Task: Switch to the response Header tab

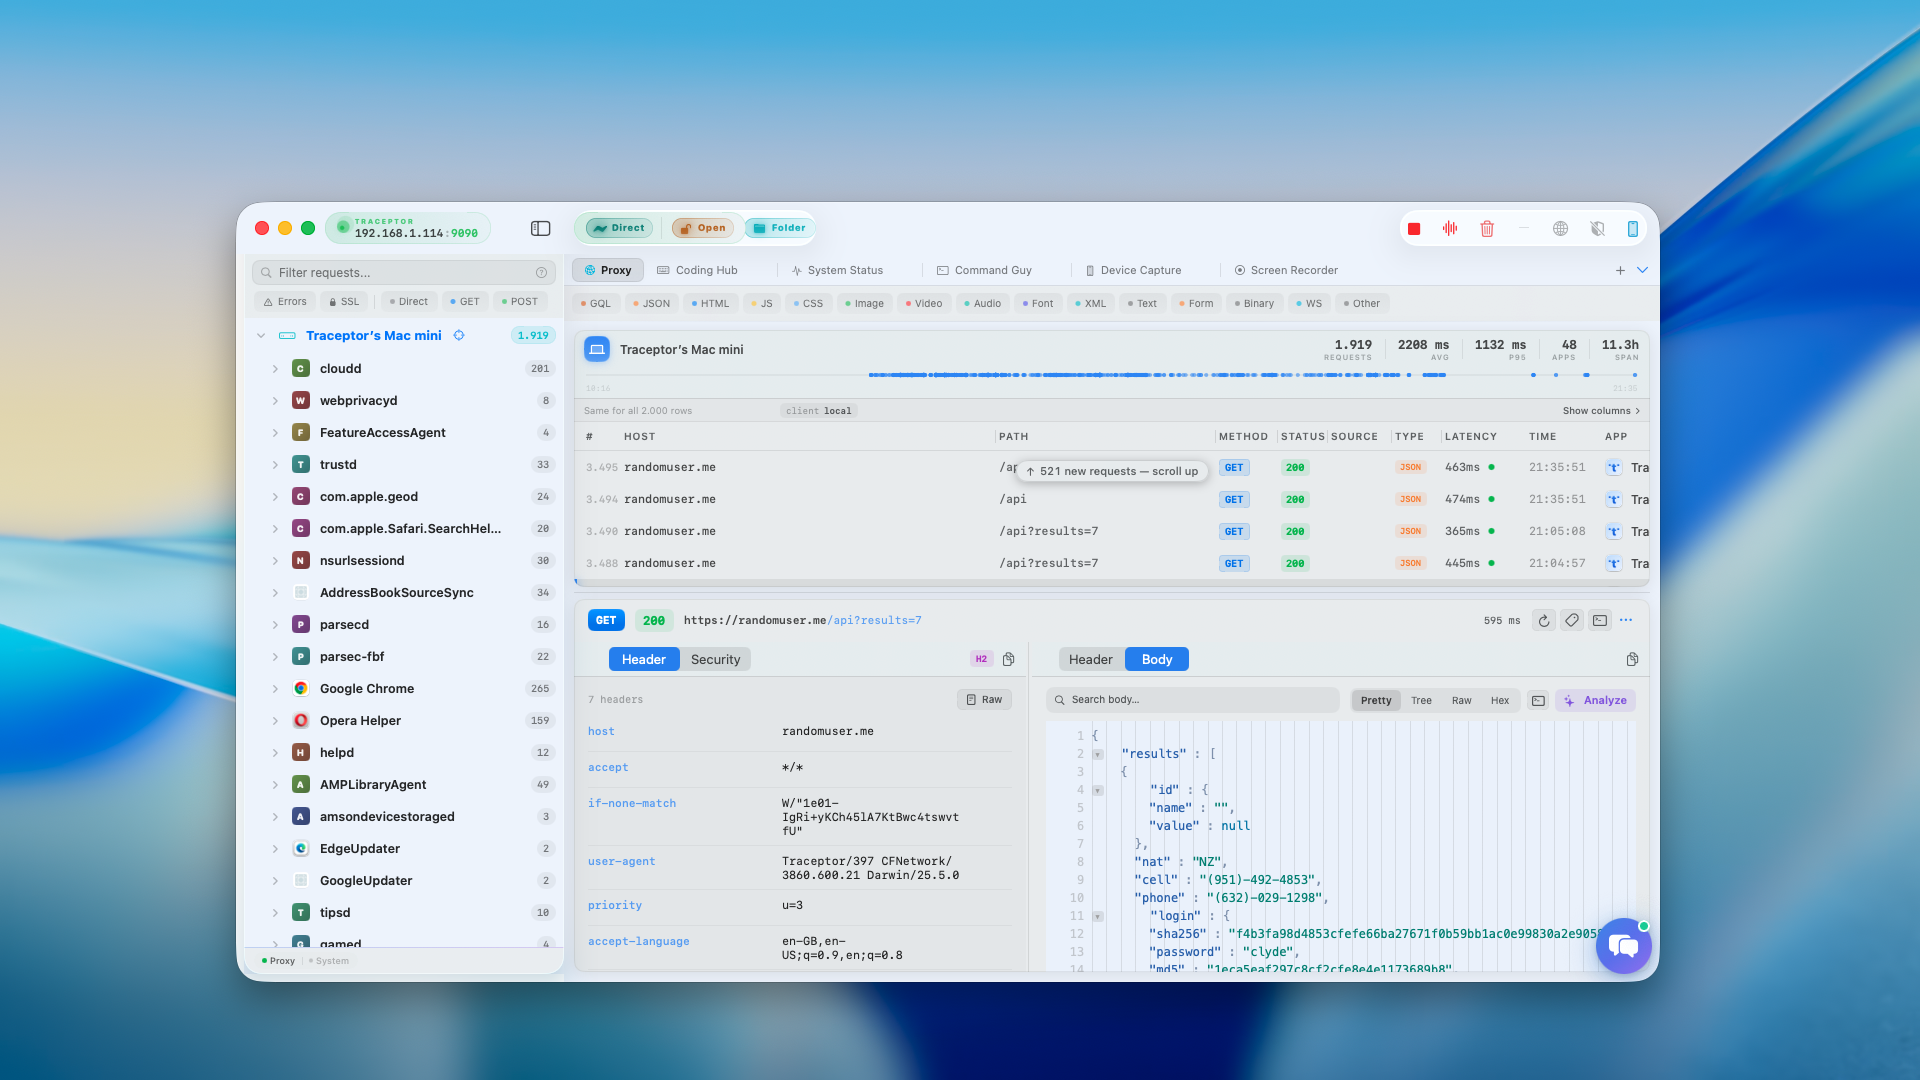Action: tap(1090, 660)
